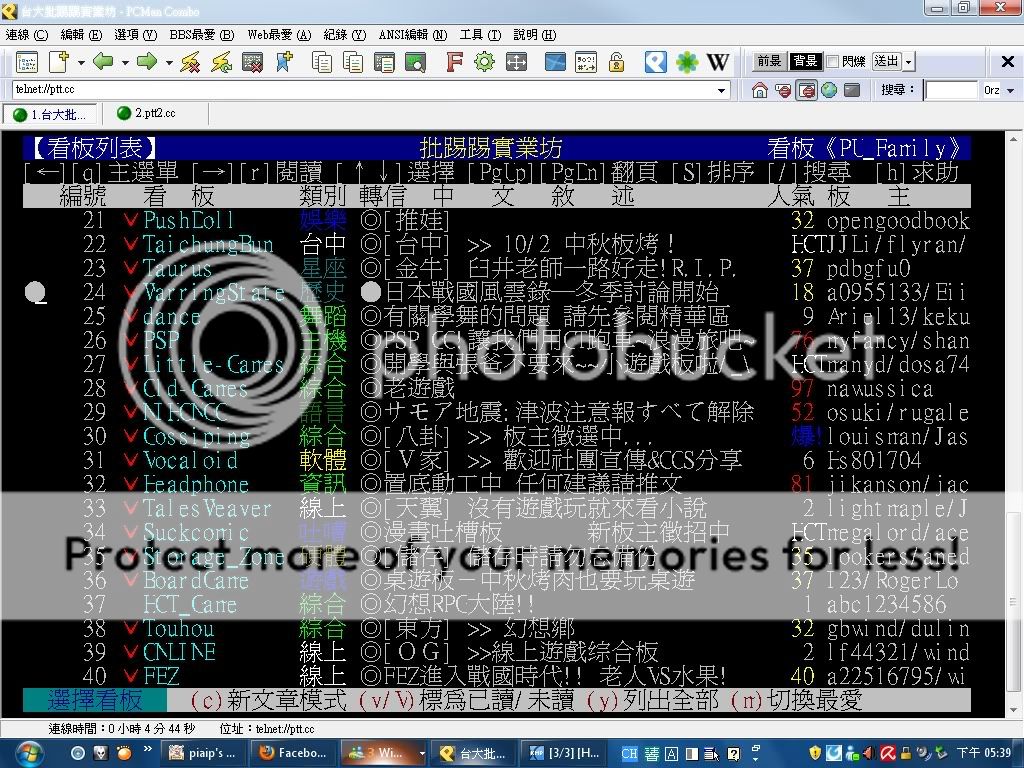Click the add bookmark star icon
The height and width of the screenshot is (768, 1024).
tap(284, 62)
